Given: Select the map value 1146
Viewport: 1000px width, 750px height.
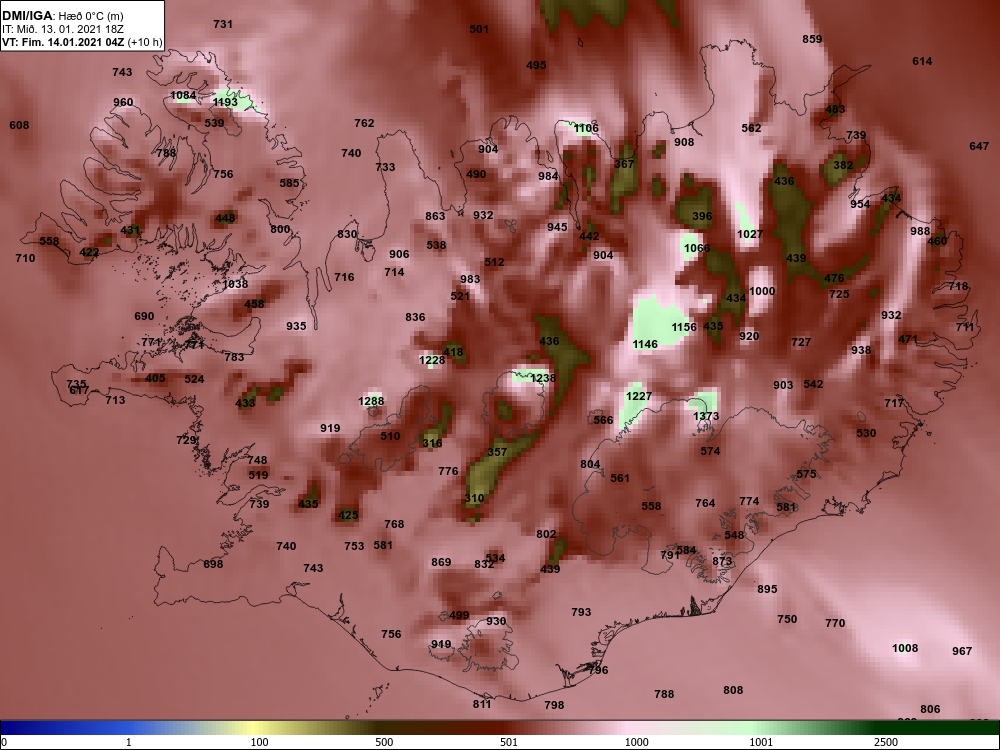Looking at the screenshot, I should [x=645, y=344].
